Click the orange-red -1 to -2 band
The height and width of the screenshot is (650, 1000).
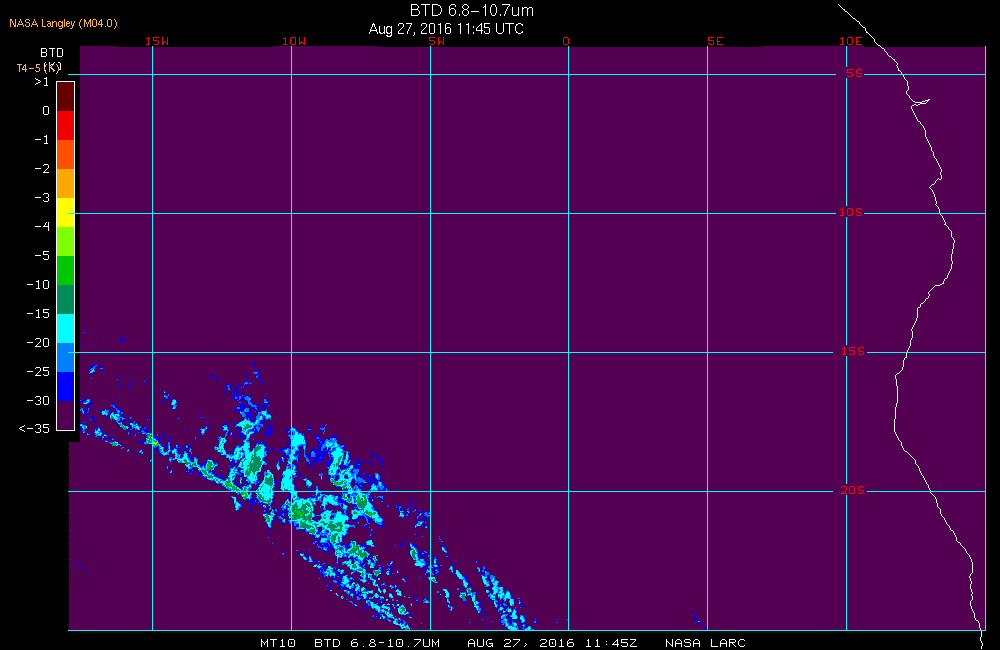click(66, 154)
